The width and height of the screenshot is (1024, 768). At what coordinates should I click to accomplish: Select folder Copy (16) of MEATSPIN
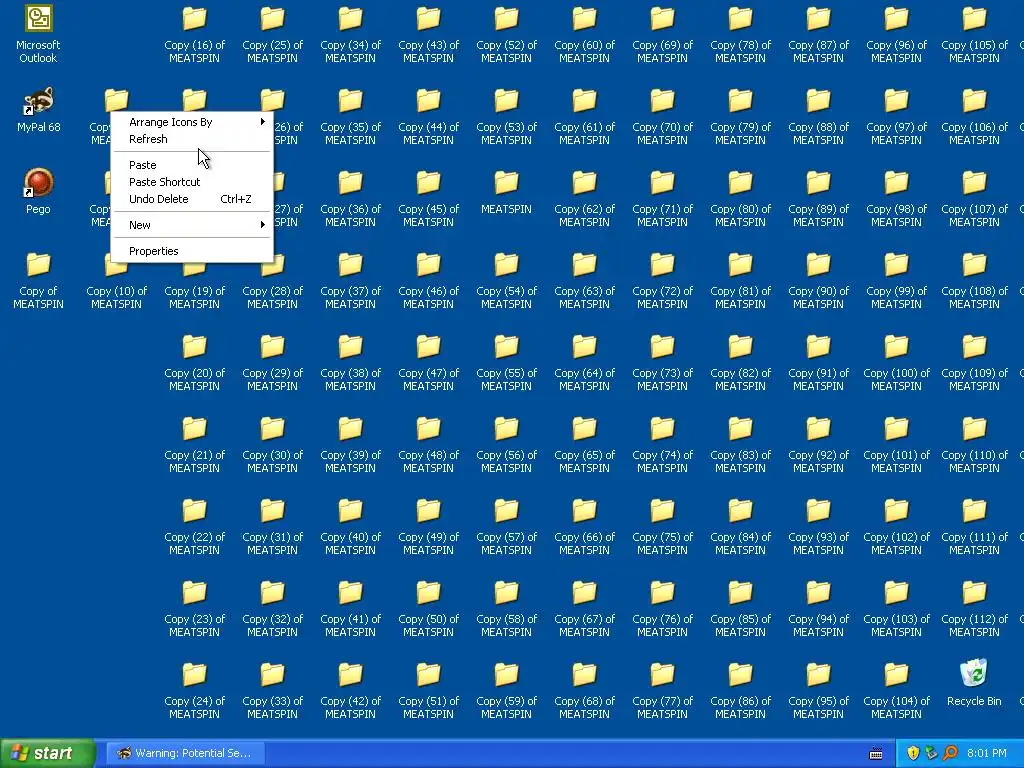pos(194,33)
